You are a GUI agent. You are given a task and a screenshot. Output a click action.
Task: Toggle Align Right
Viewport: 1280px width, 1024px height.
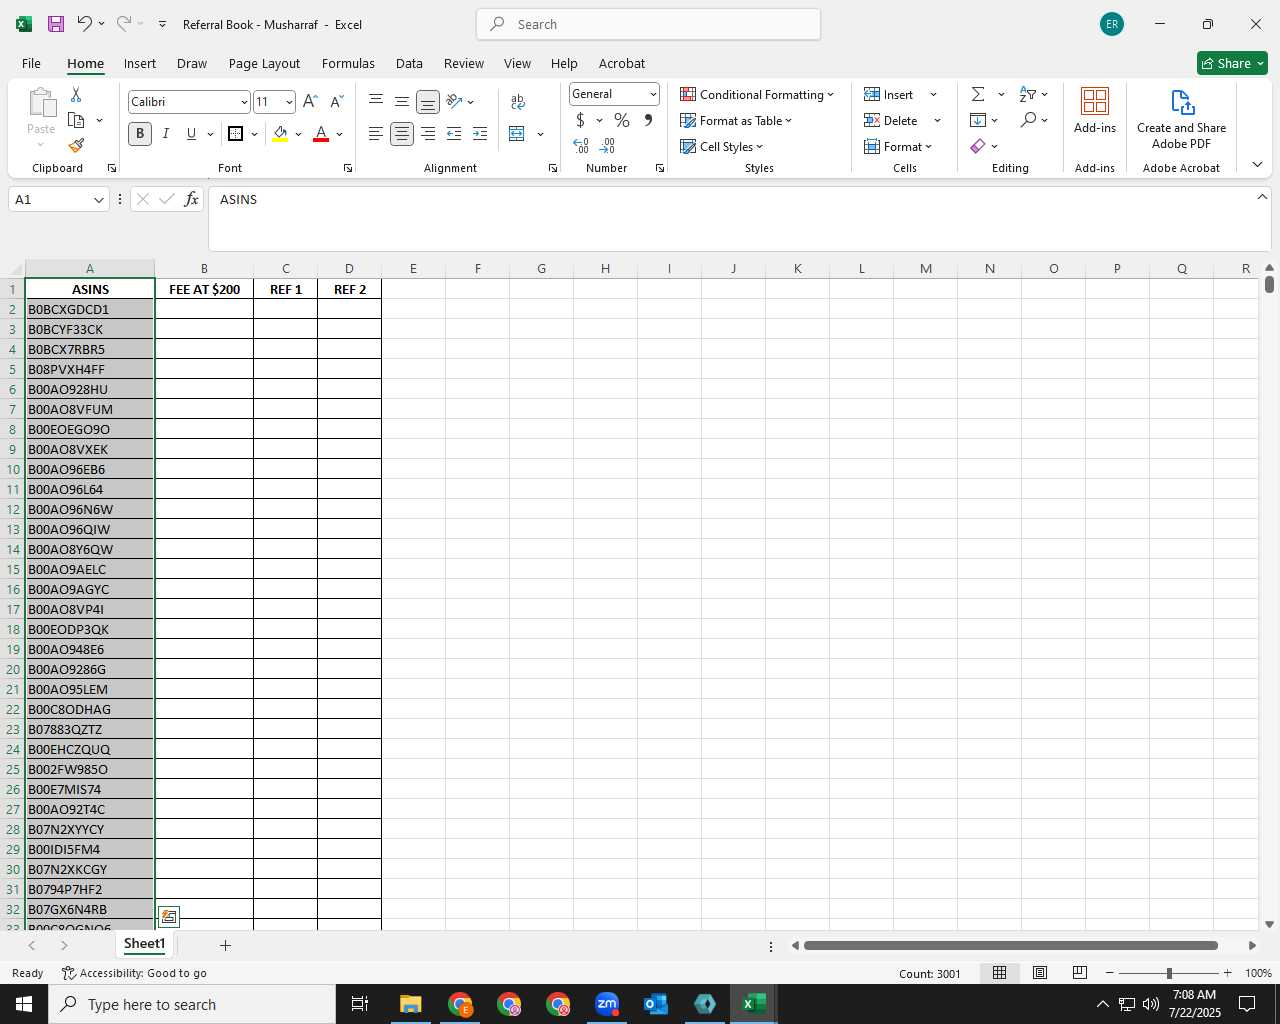click(428, 134)
